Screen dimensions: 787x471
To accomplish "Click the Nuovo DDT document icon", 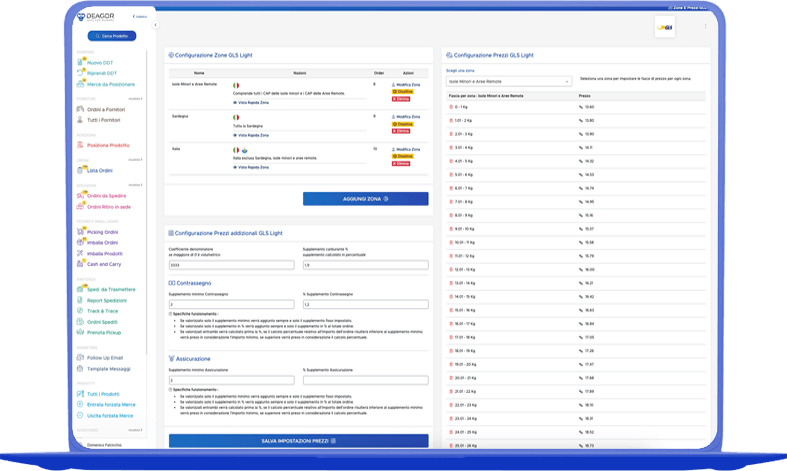I will [80, 62].
